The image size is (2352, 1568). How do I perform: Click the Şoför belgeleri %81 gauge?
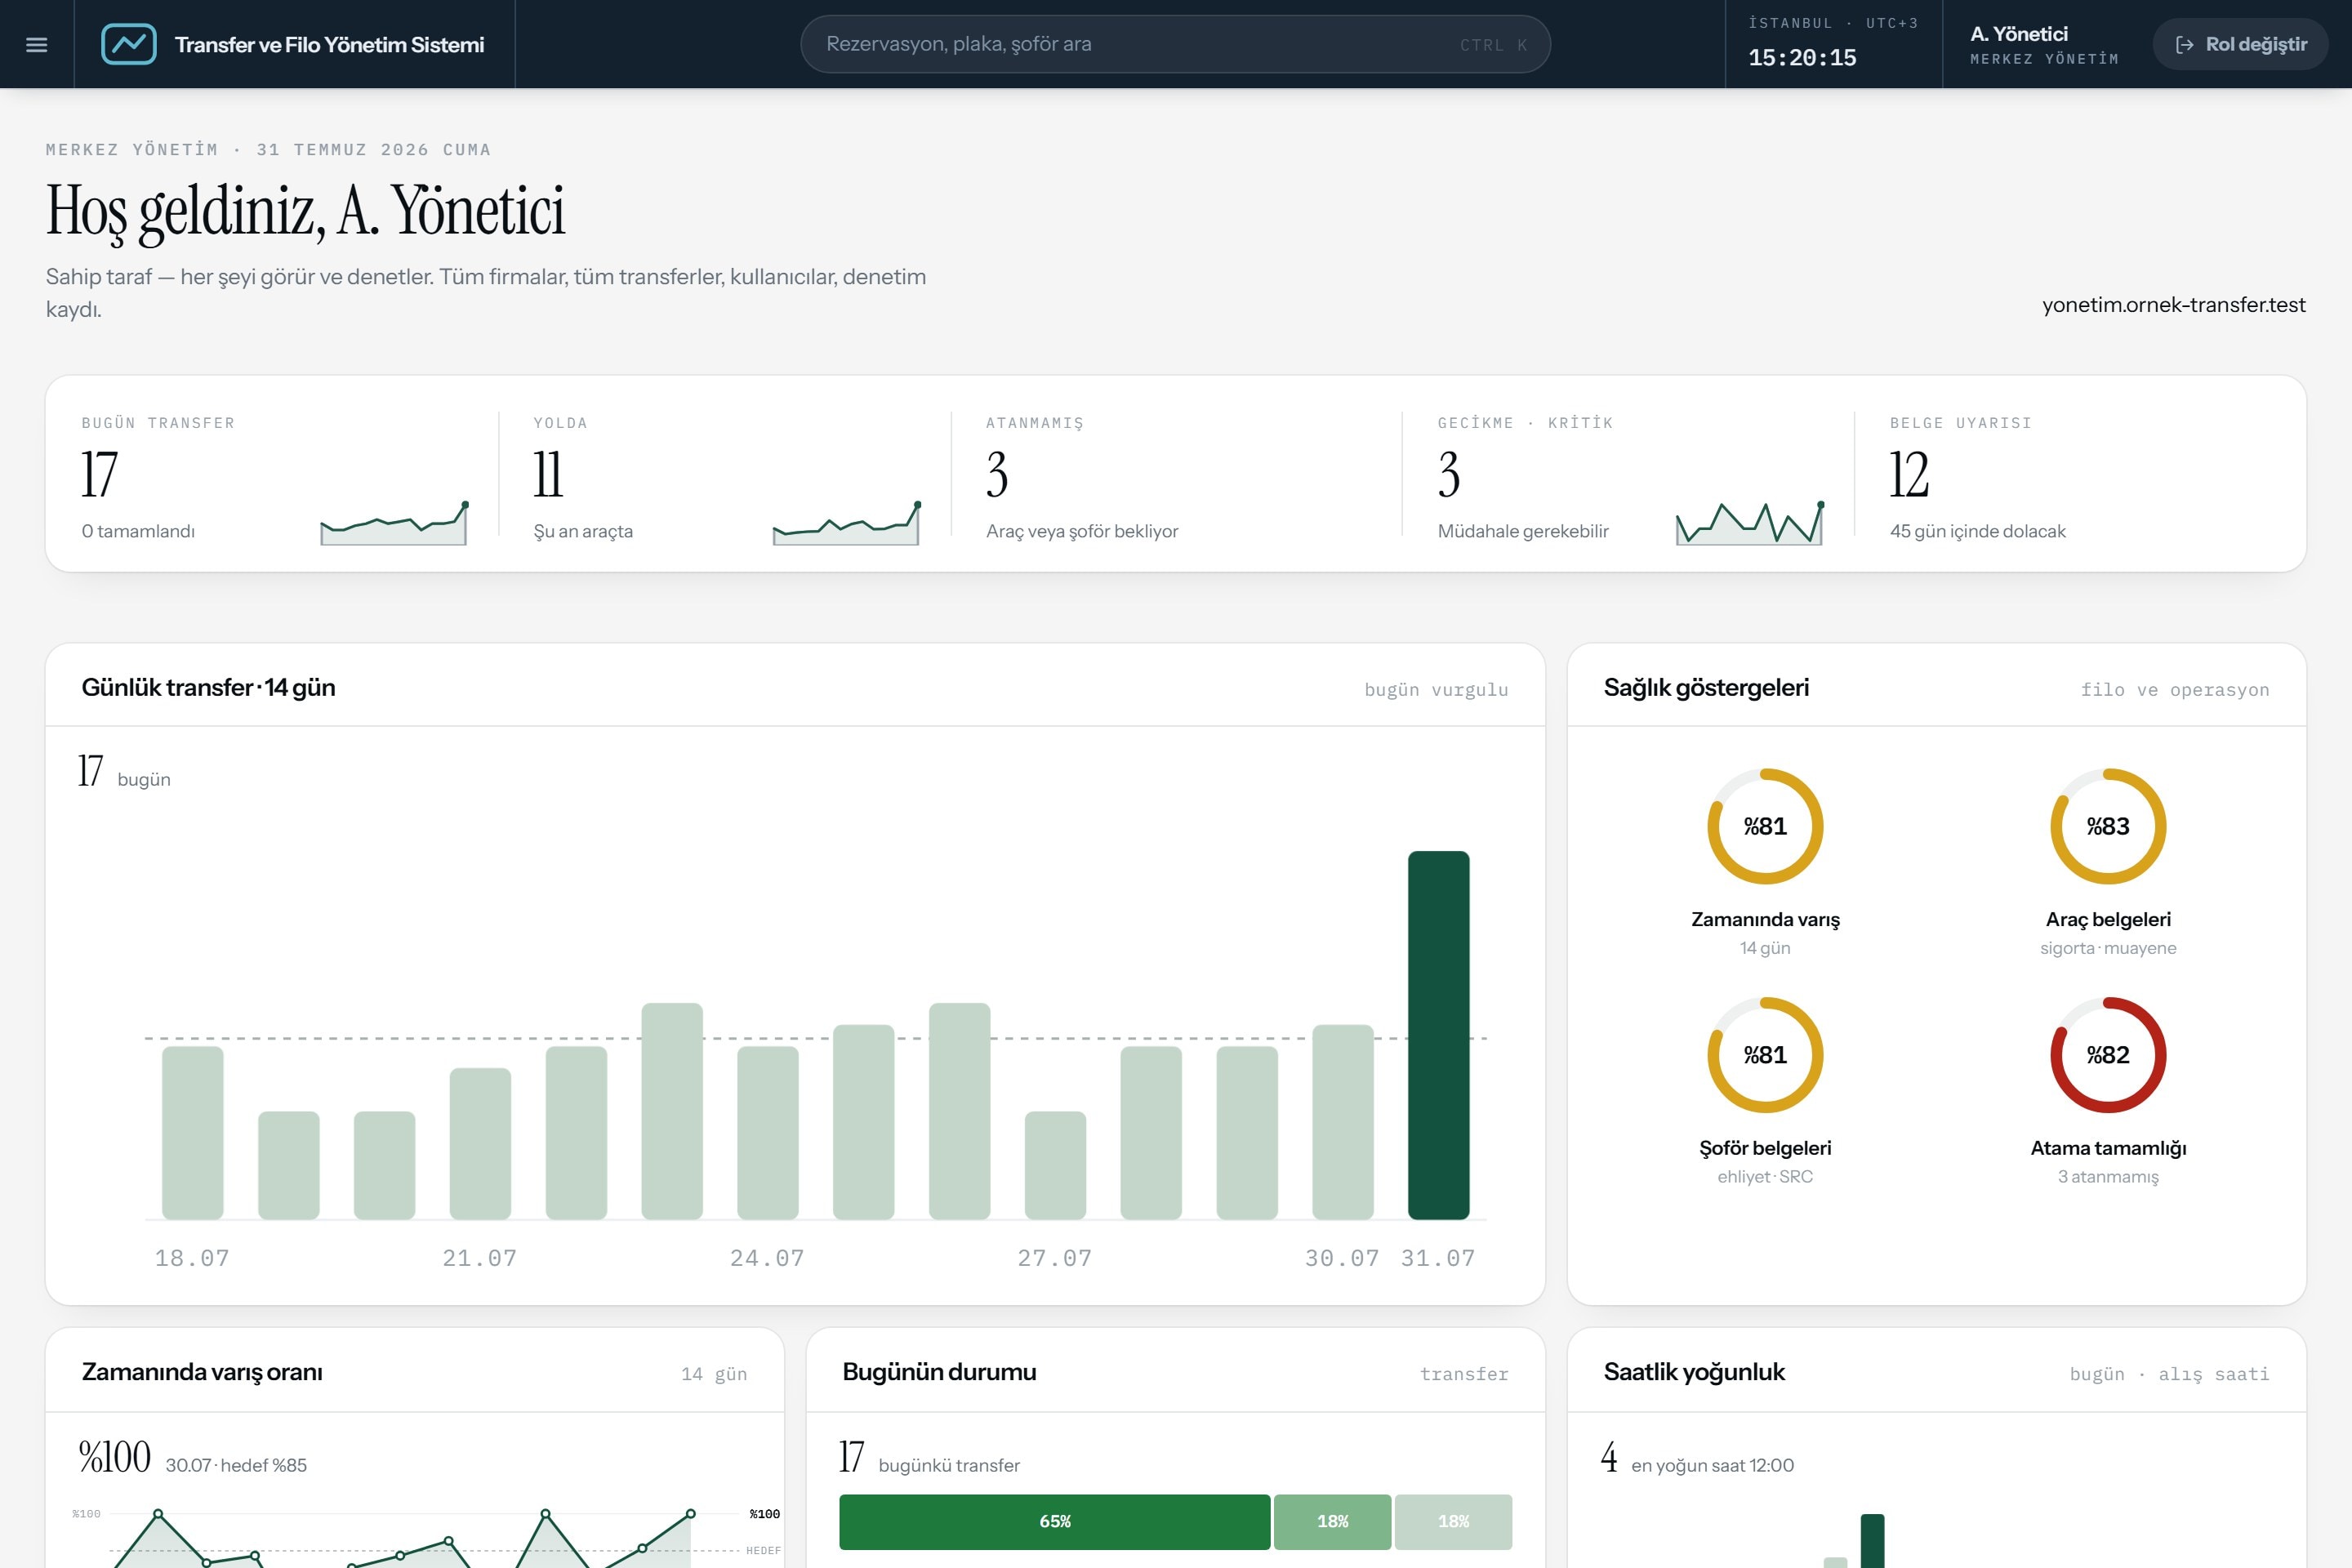[x=1765, y=1055]
